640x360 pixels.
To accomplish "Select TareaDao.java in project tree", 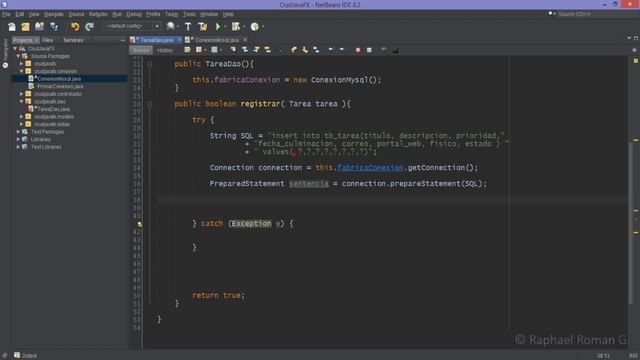I will (53, 109).
